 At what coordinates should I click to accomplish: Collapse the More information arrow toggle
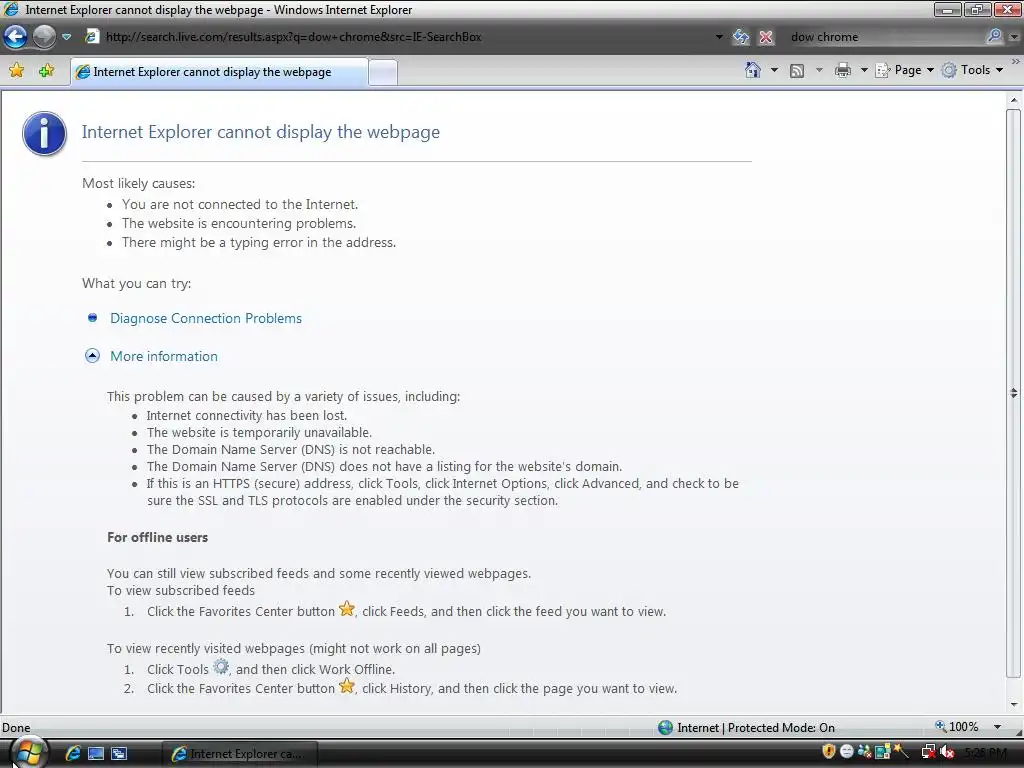pyautogui.click(x=92, y=356)
